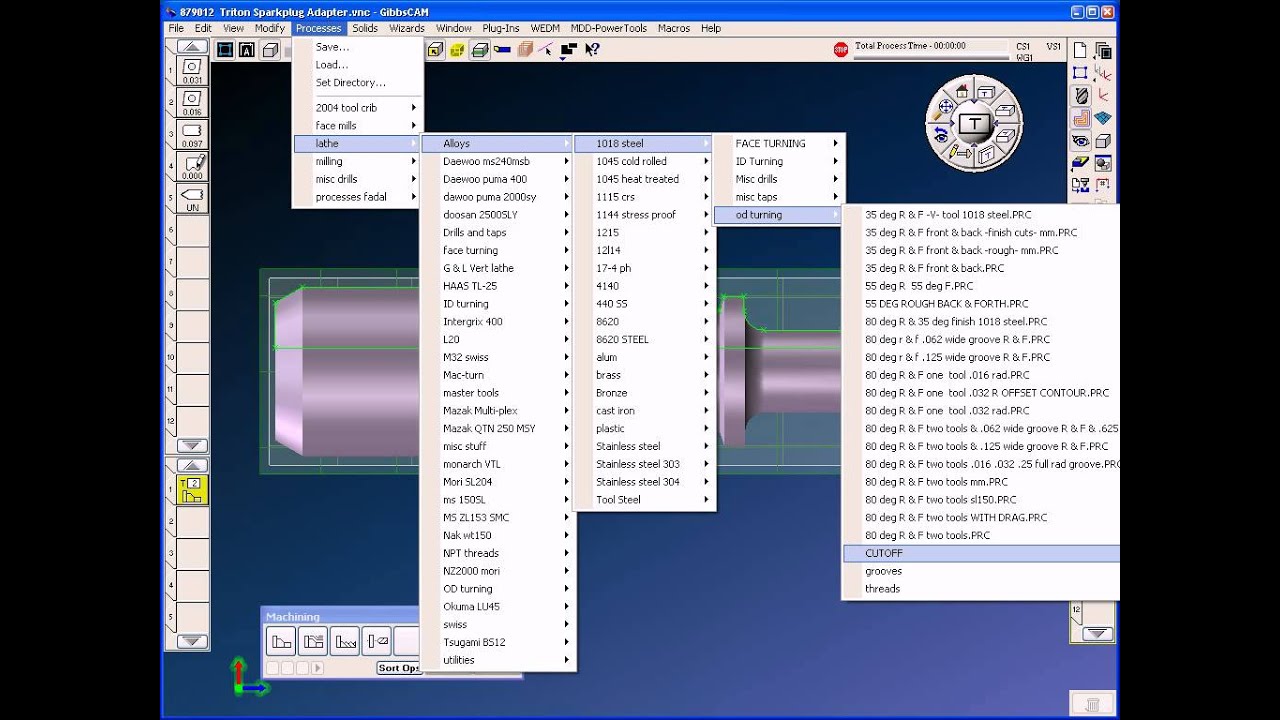Expand the 'HAAS TL-25' submenu
This screenshot has height=720, width=1280.
point(496,286)
